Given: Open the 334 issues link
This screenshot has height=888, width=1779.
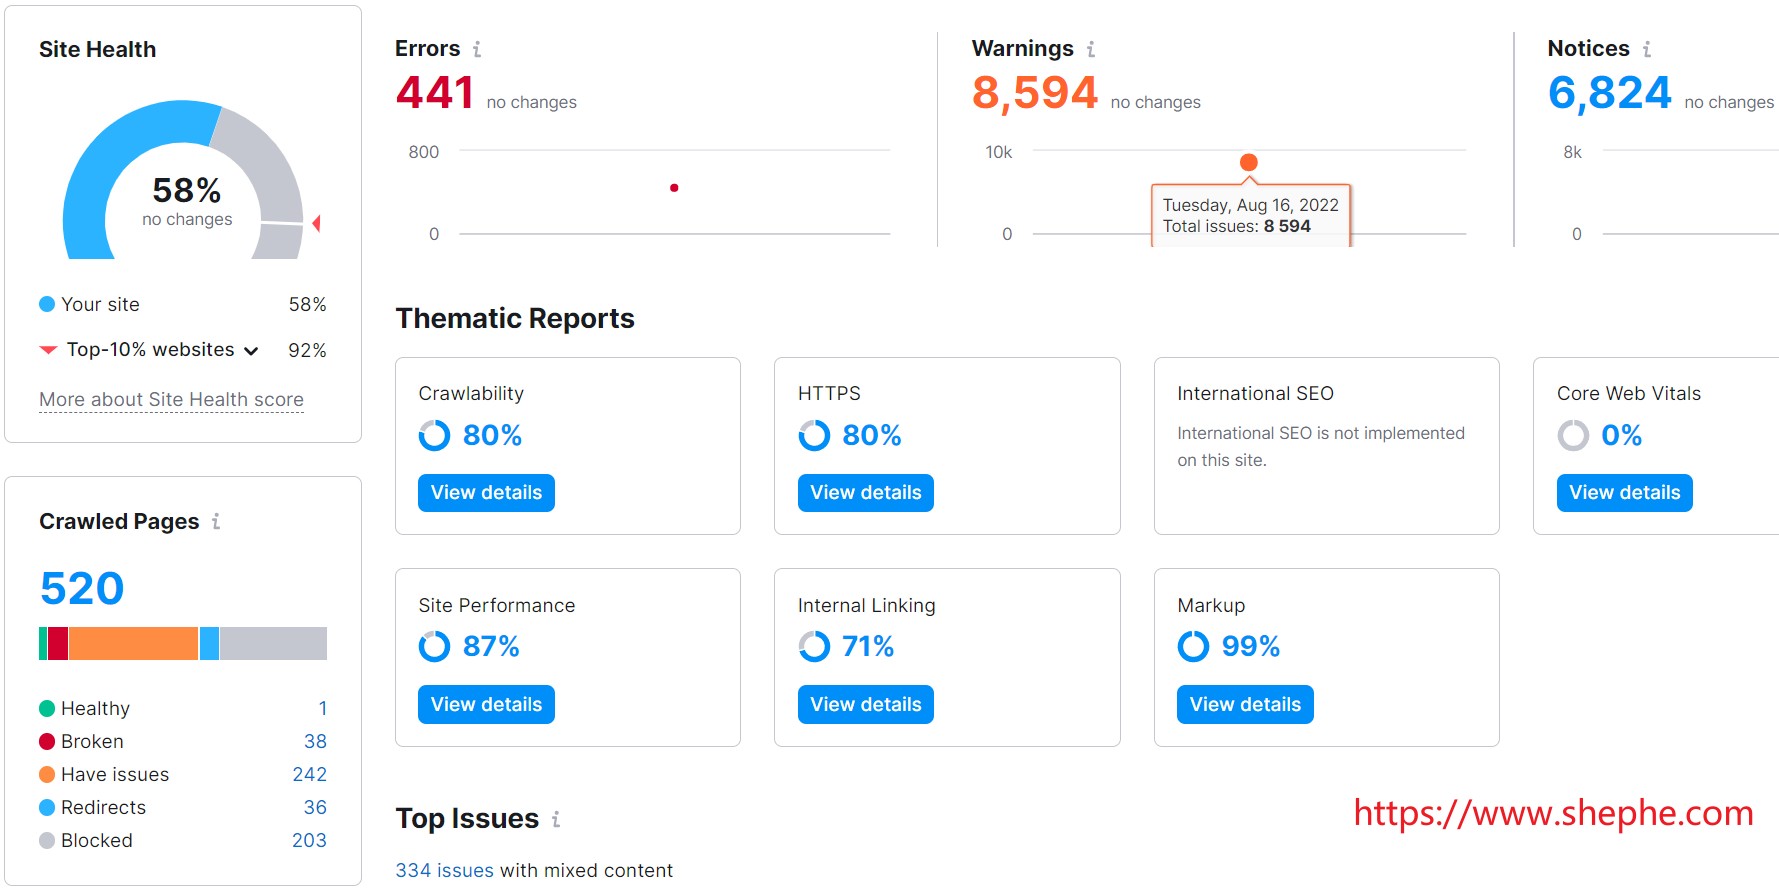Looking at the screenshot, I should point(444,870).
